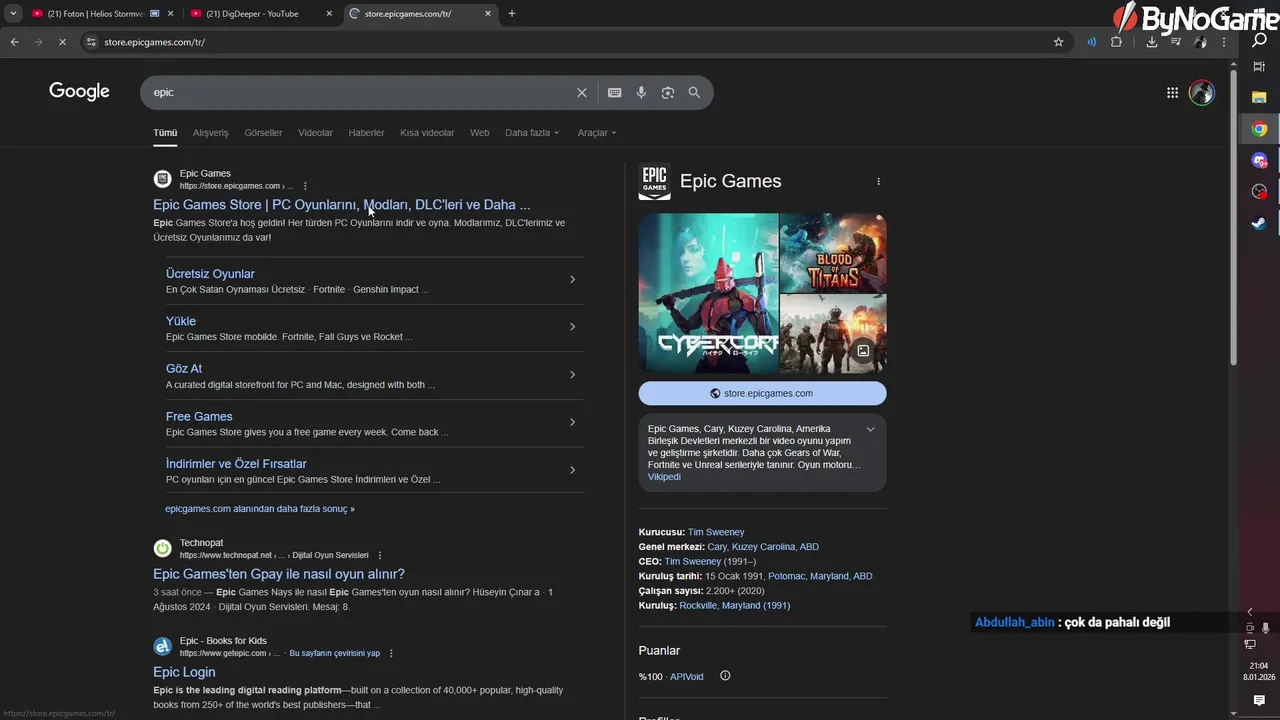
Task: Open the Chrome extensions puzzle menu
Action: point(1117,42)
